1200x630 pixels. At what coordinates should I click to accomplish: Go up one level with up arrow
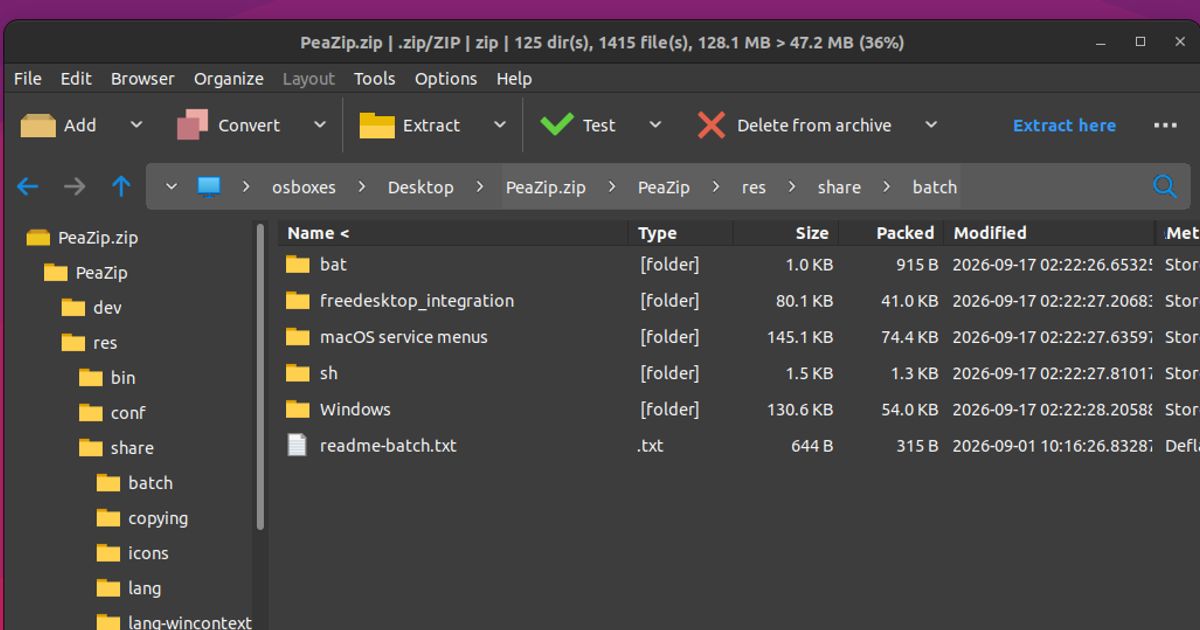(x=121, y=186)
